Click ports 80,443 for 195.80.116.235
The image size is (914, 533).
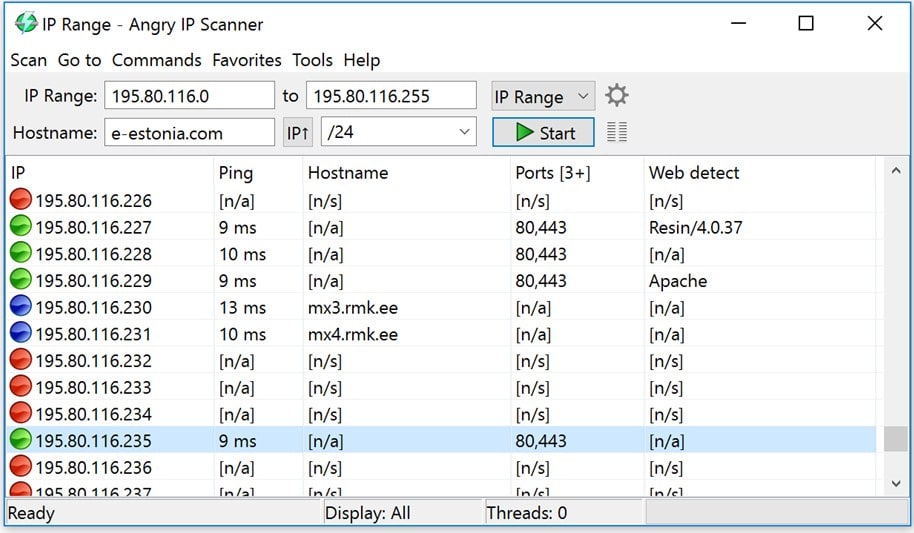540,441
